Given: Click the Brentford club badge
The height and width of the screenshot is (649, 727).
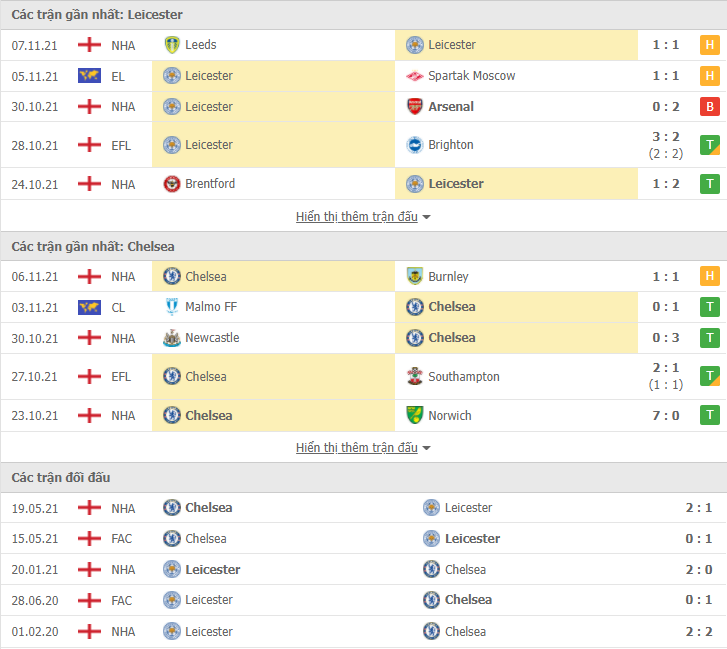Looking at the screenshot, I should (x=172, y=184).
